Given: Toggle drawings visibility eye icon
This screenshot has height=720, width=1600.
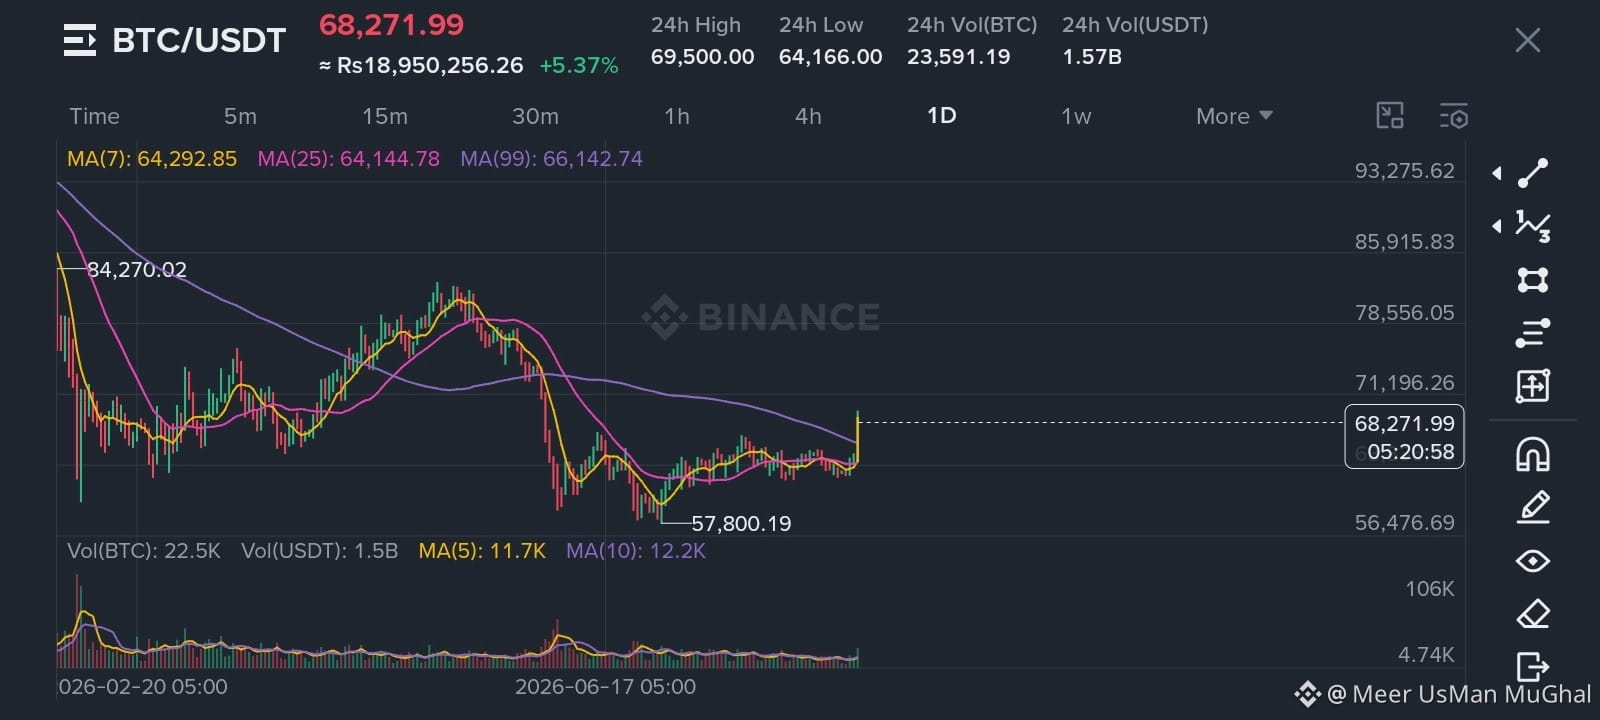Looking at the screenshot, I should [x=1533, y=561].
